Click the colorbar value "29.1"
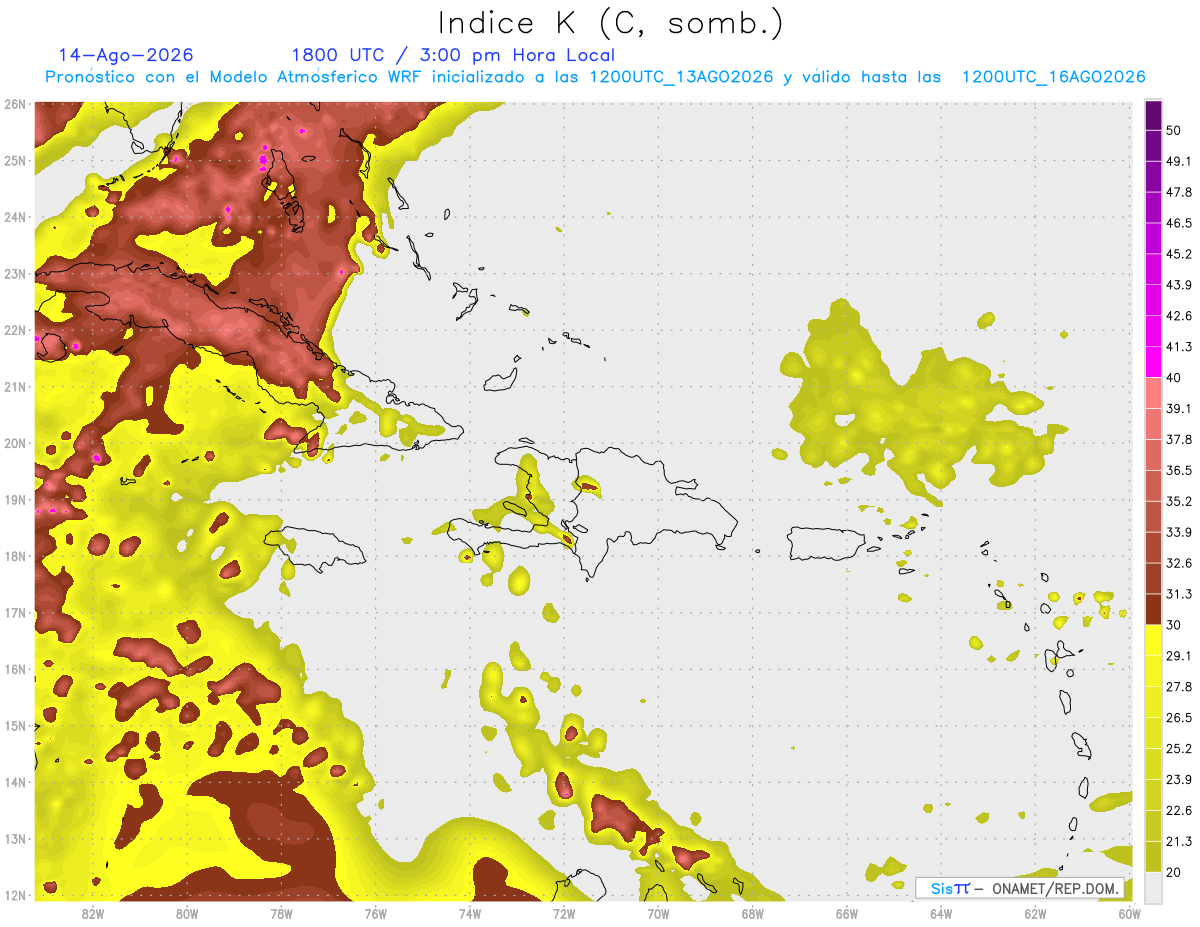The width and height of the screenshot is (1200, 927). click(1179, 656)
